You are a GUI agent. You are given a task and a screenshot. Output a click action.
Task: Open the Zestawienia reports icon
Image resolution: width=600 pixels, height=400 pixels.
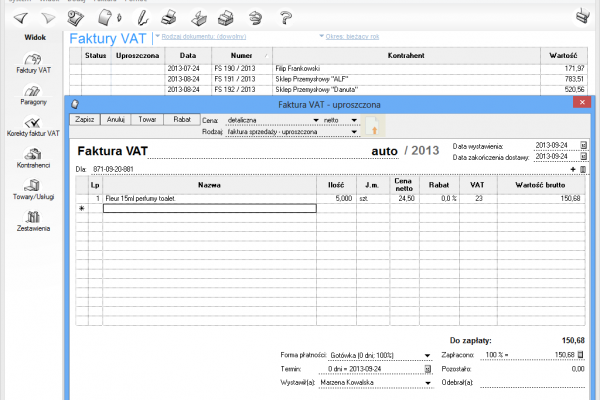point(33,221)
